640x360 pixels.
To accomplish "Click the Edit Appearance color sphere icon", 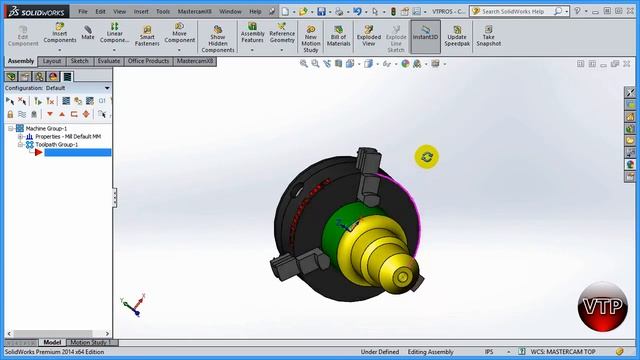I will pyautogui.click(x=405, y=64).
